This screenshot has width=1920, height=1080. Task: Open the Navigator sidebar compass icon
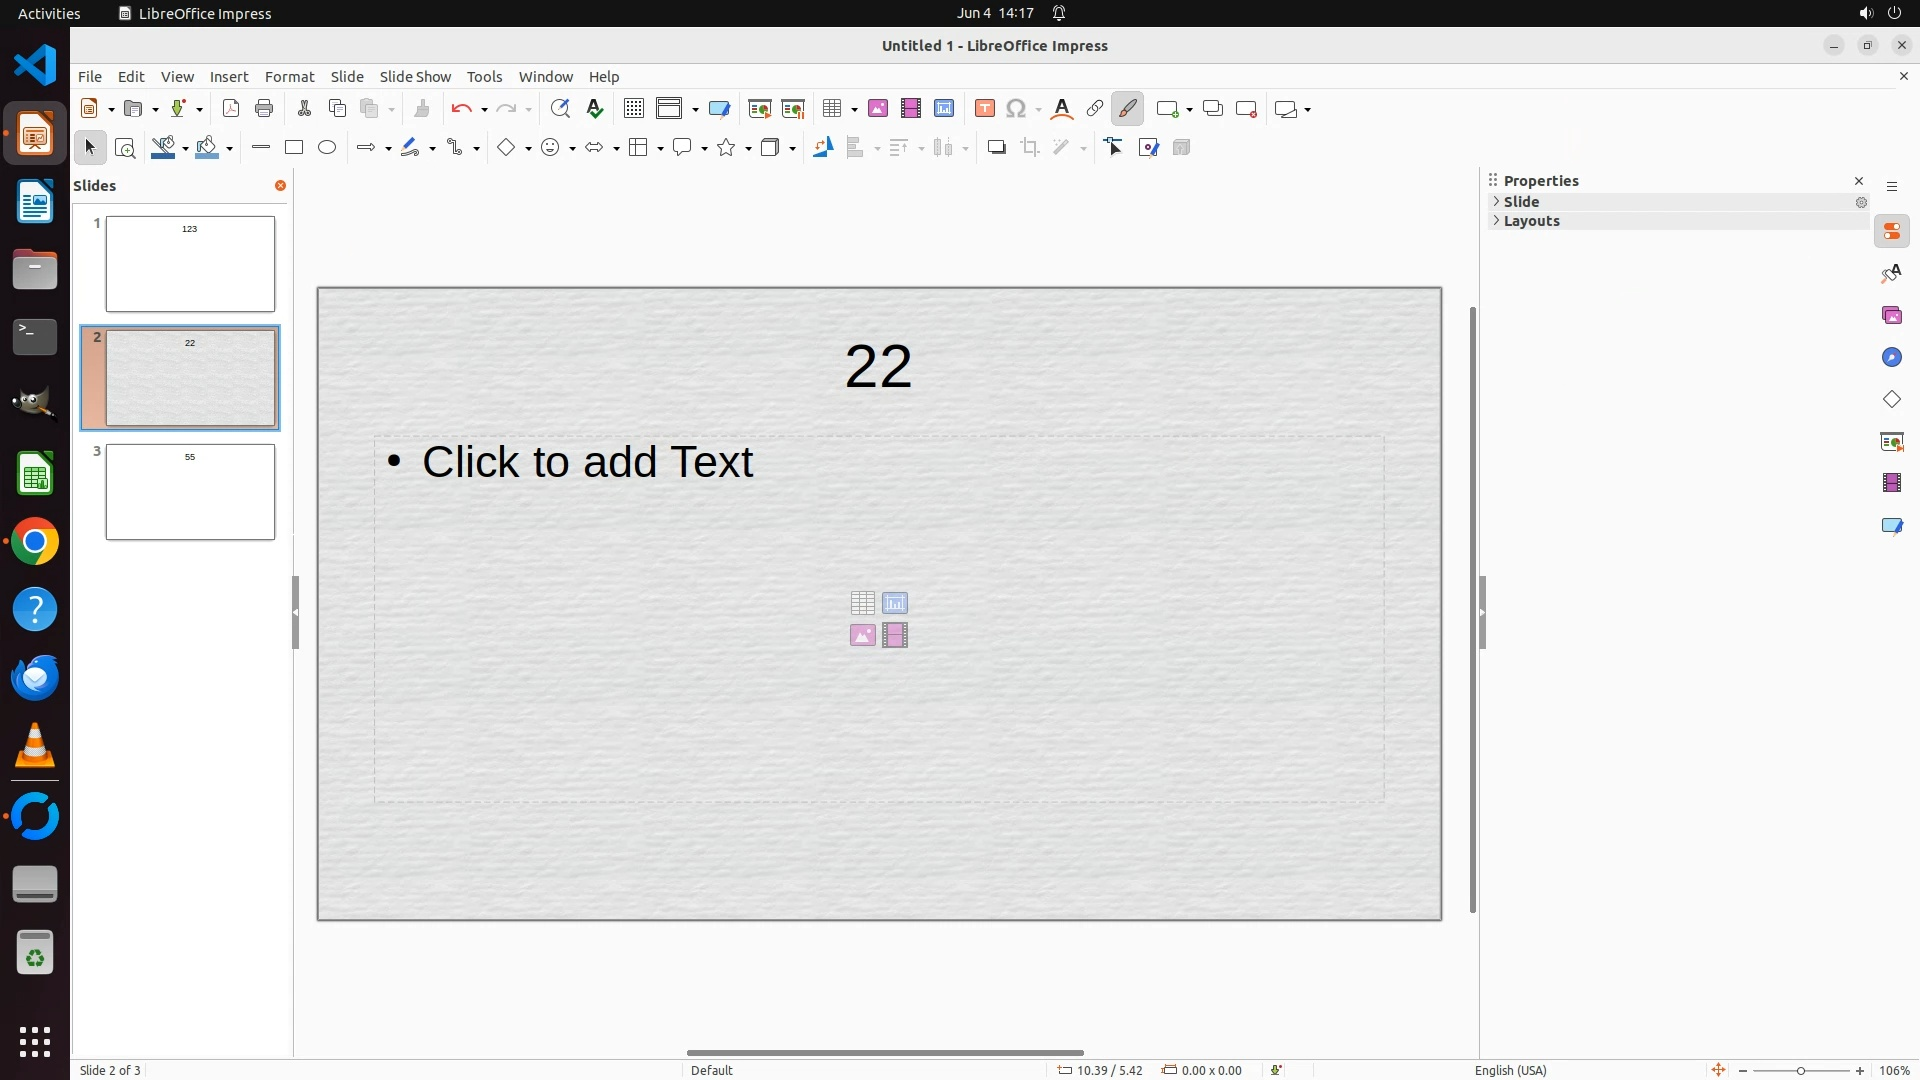(x=1892, y=358)
